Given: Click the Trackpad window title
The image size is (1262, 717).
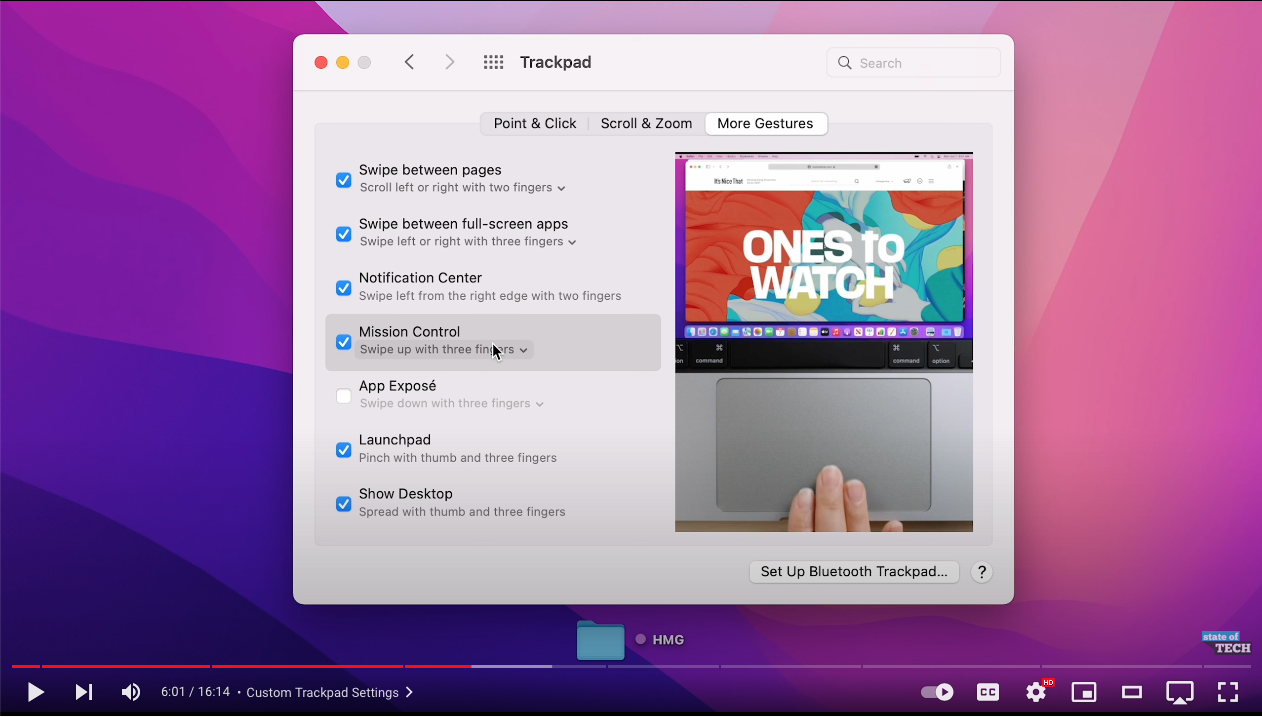Looking at the screenshot, I should [x=556, y=62].
